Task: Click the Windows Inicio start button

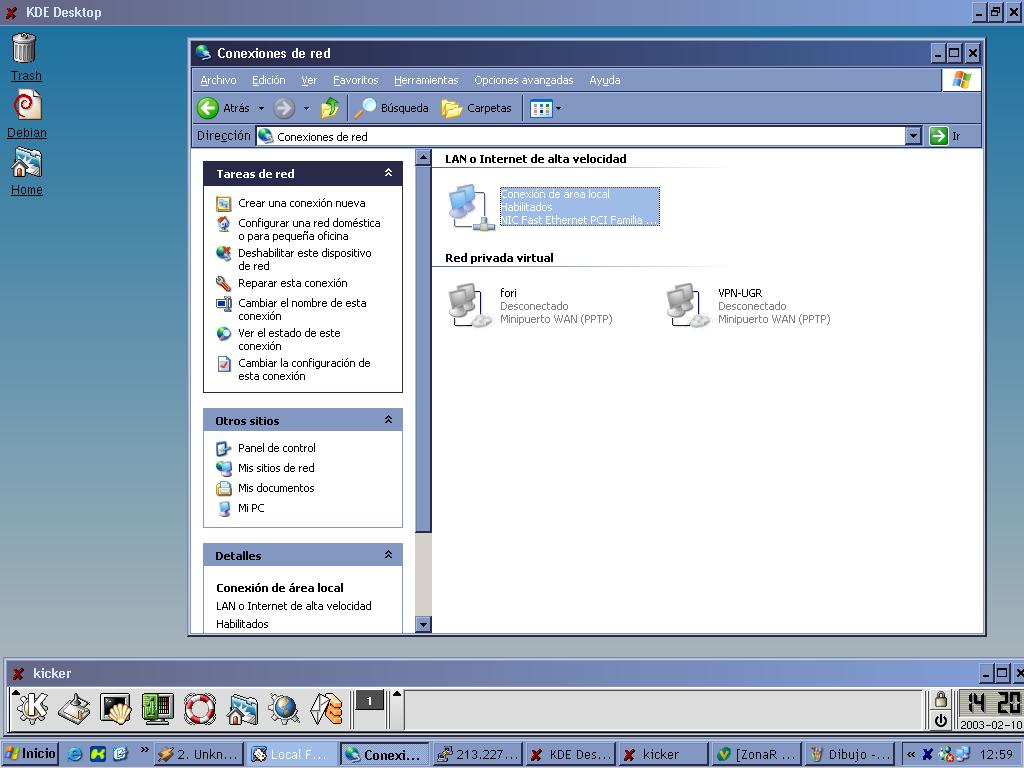Action: 31,754
